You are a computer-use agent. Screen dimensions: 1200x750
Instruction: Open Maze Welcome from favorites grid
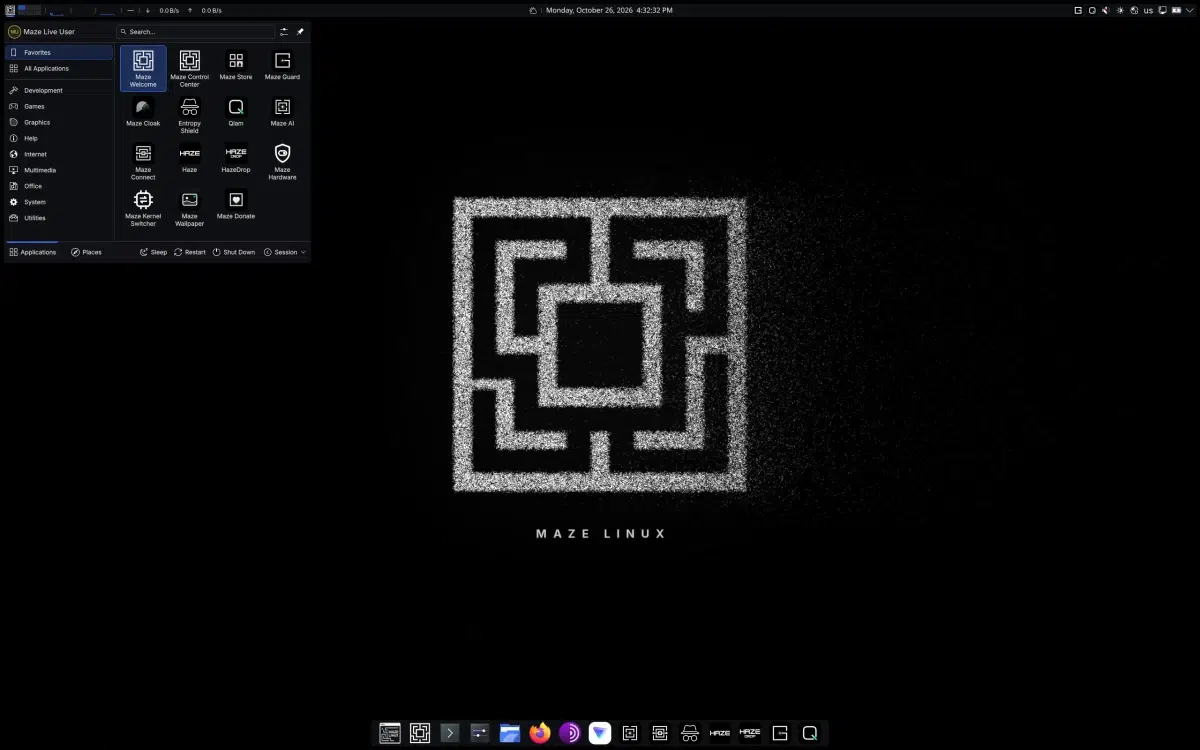click(143, 68)
